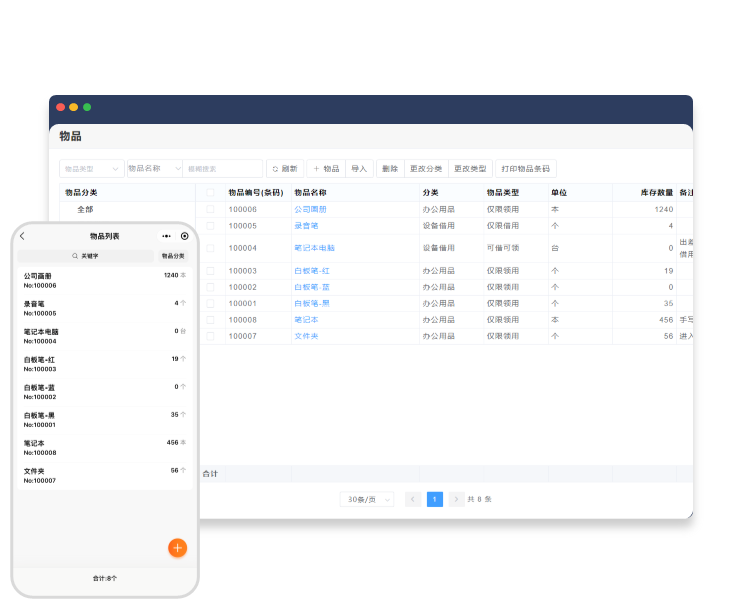Tap the 关键字 search field on phone

click(x=85, y=256)
